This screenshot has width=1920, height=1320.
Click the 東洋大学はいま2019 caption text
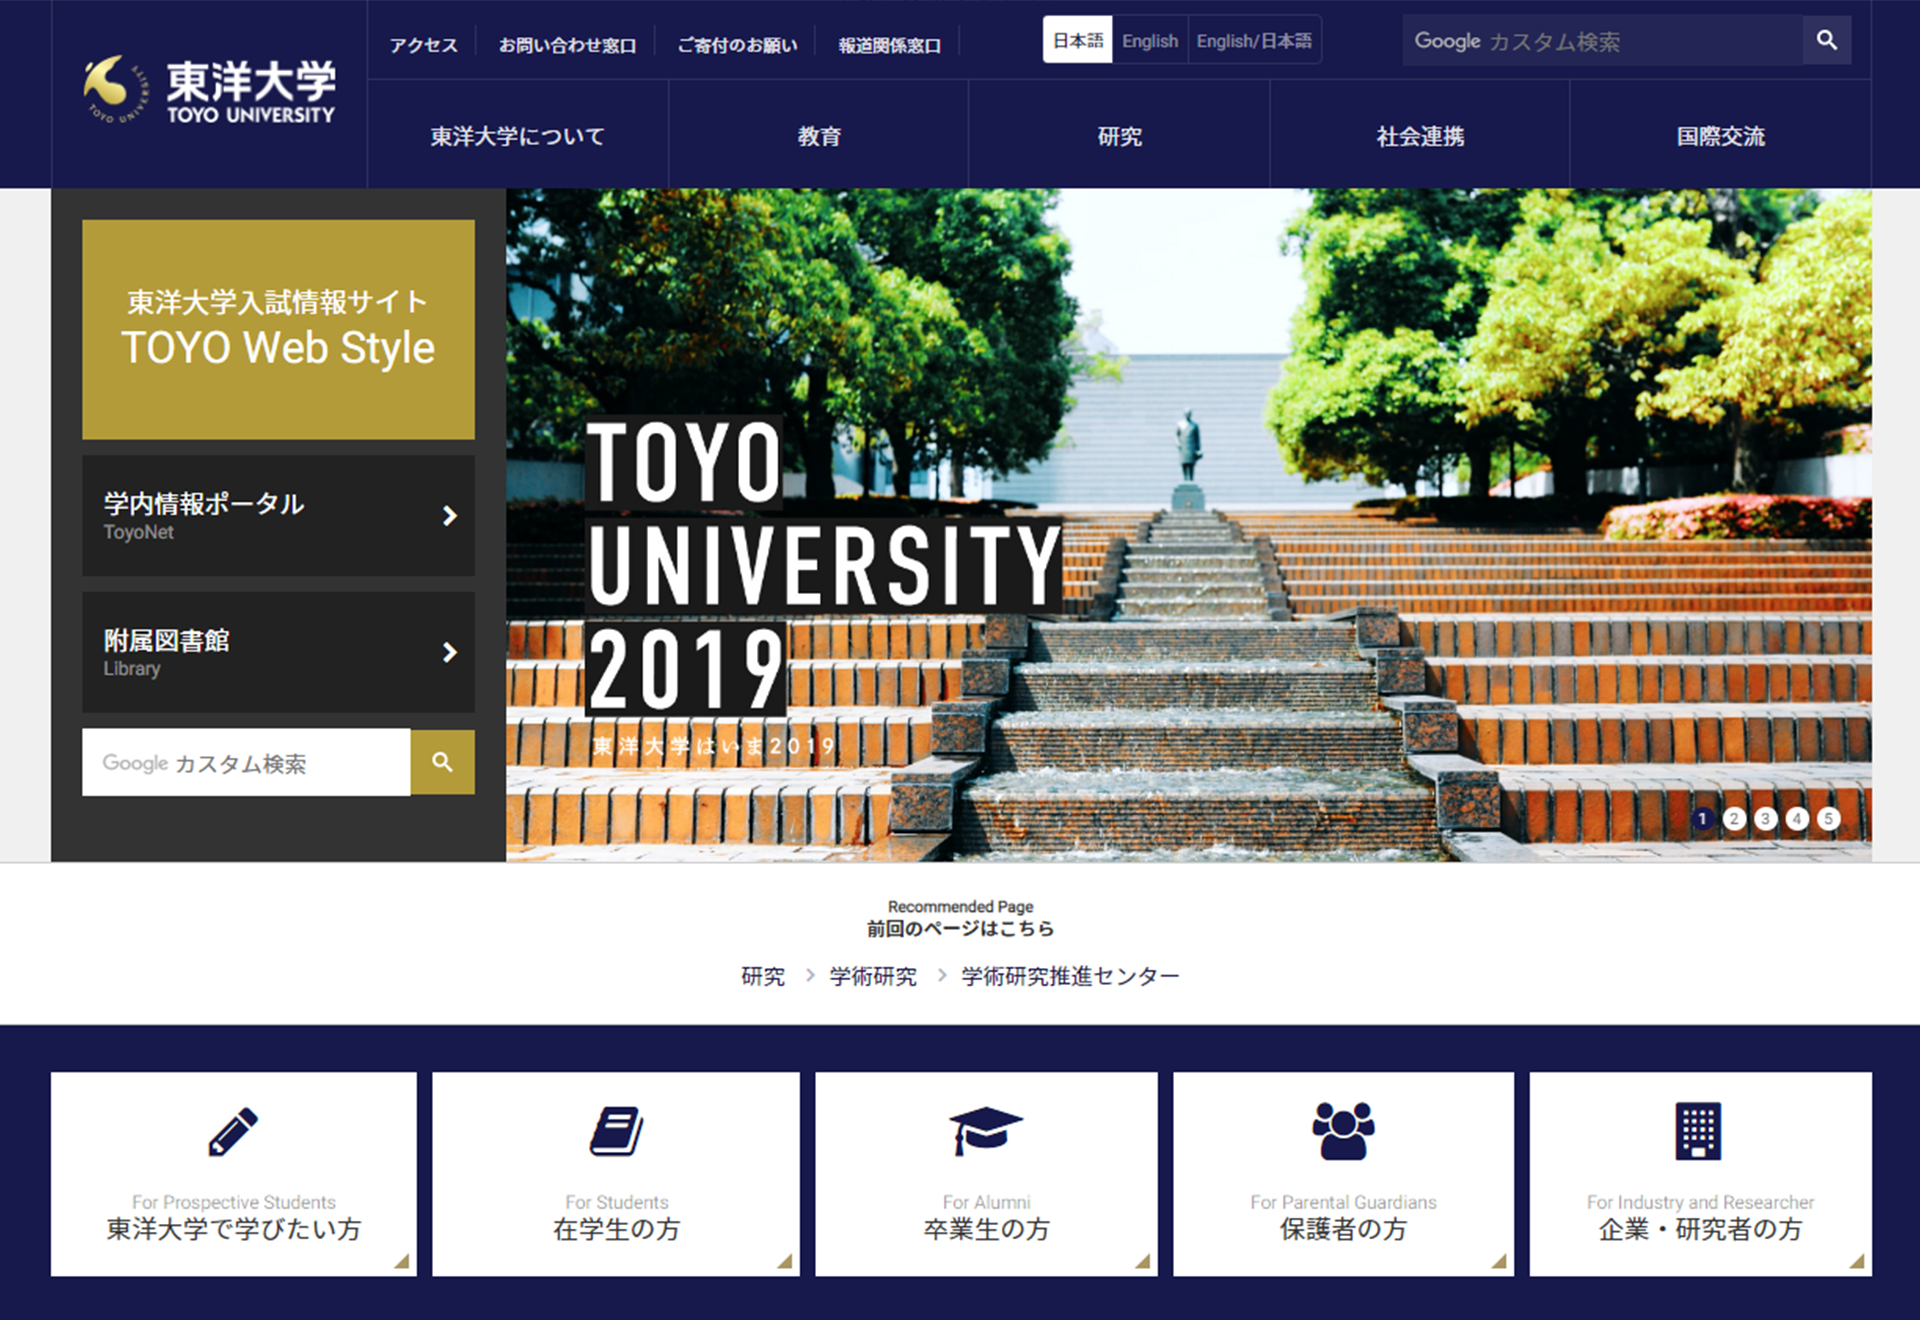pyautogui.click(x=714, y=746)
